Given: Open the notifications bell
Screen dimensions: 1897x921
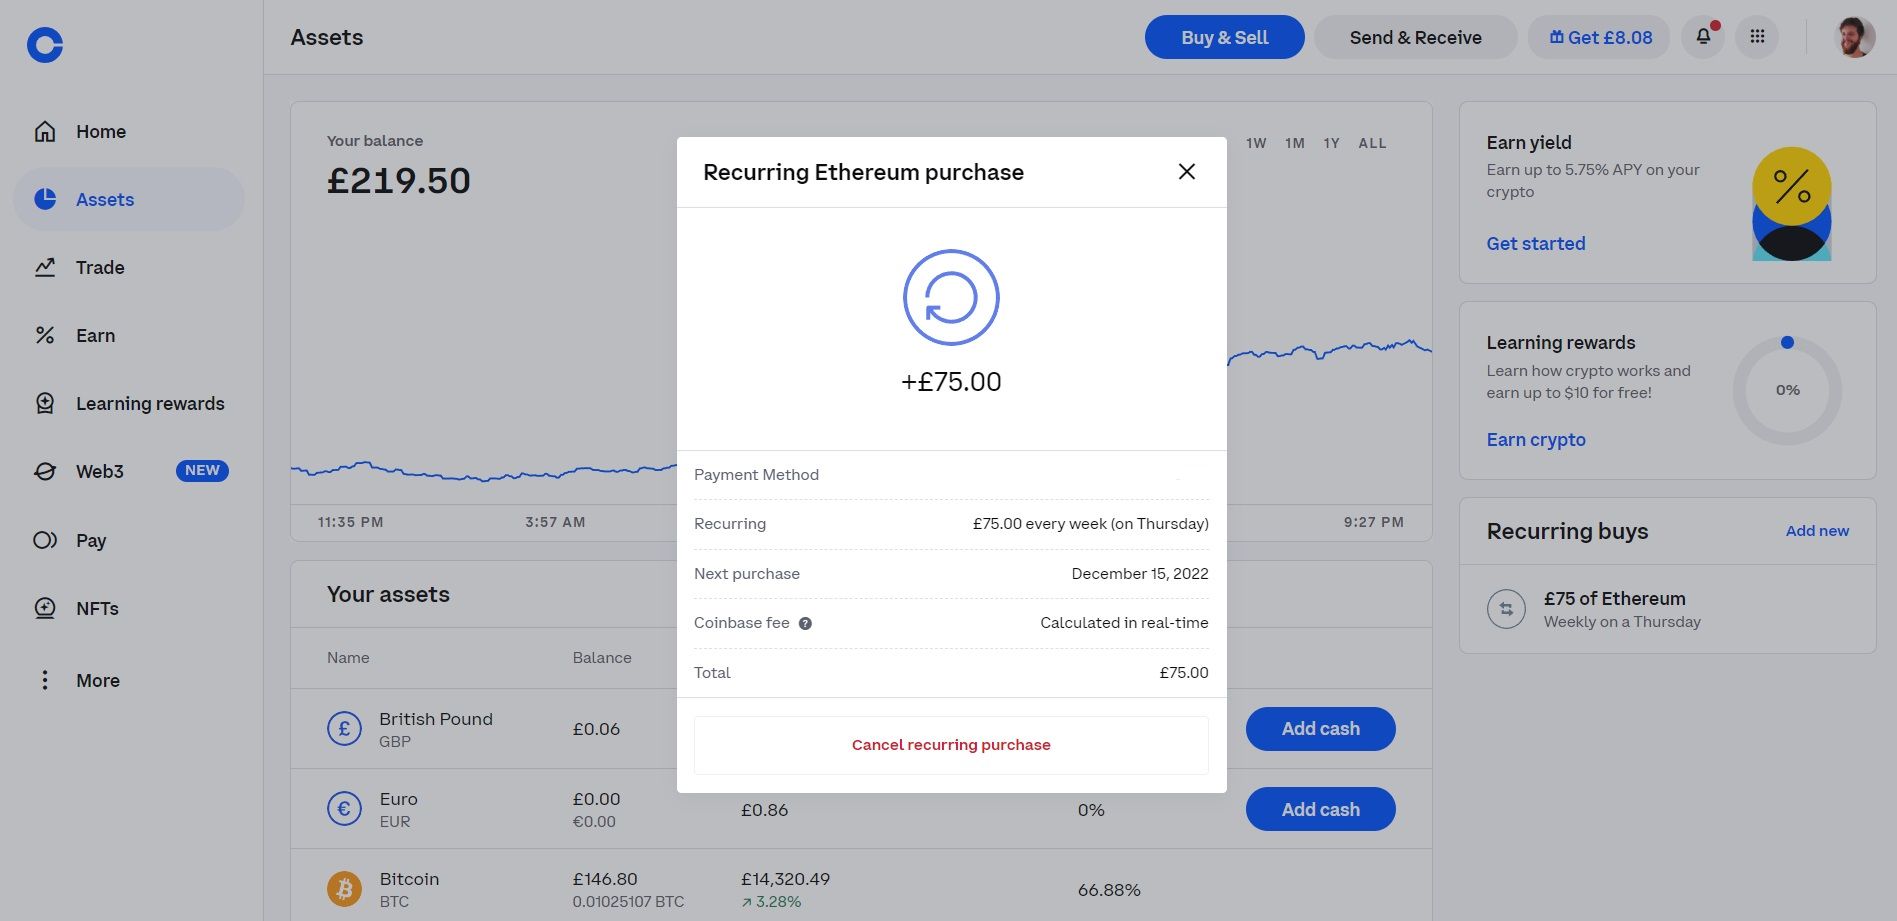Looking at the screenshot, I should pos(1703,37).
